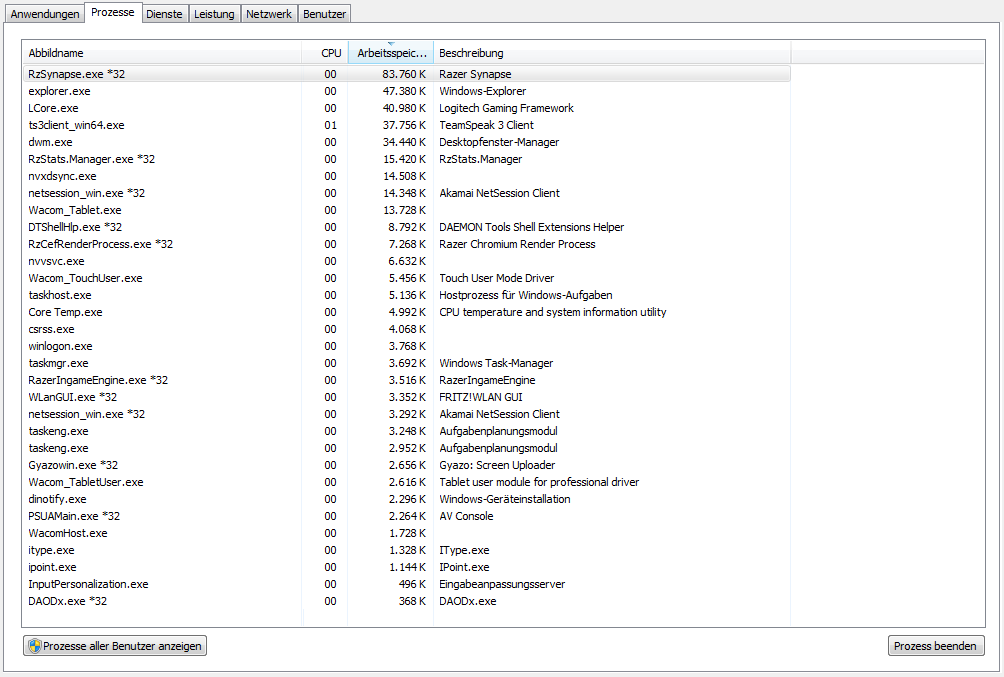The height and width of the screenshot is (677, 1004).
Task: Select the WLanGUI.exe *32 process
Action: [407, 396]
